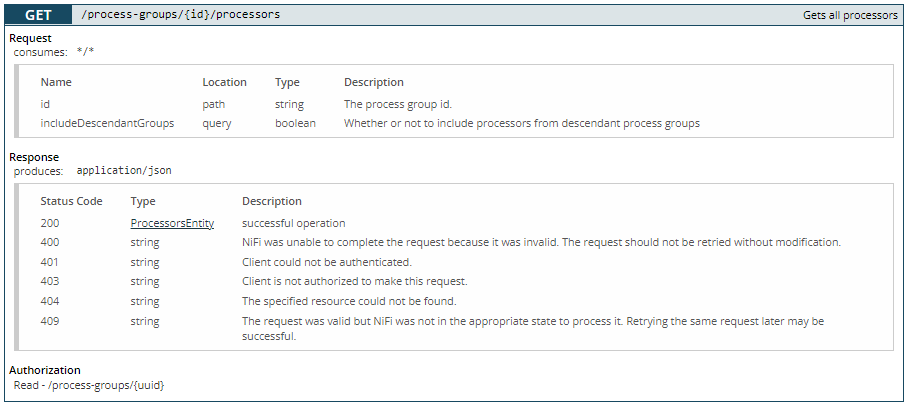The height and width of the screenshot is (407, 909).
Task: Click the Authorization section heading
Action: pos(45,370)
